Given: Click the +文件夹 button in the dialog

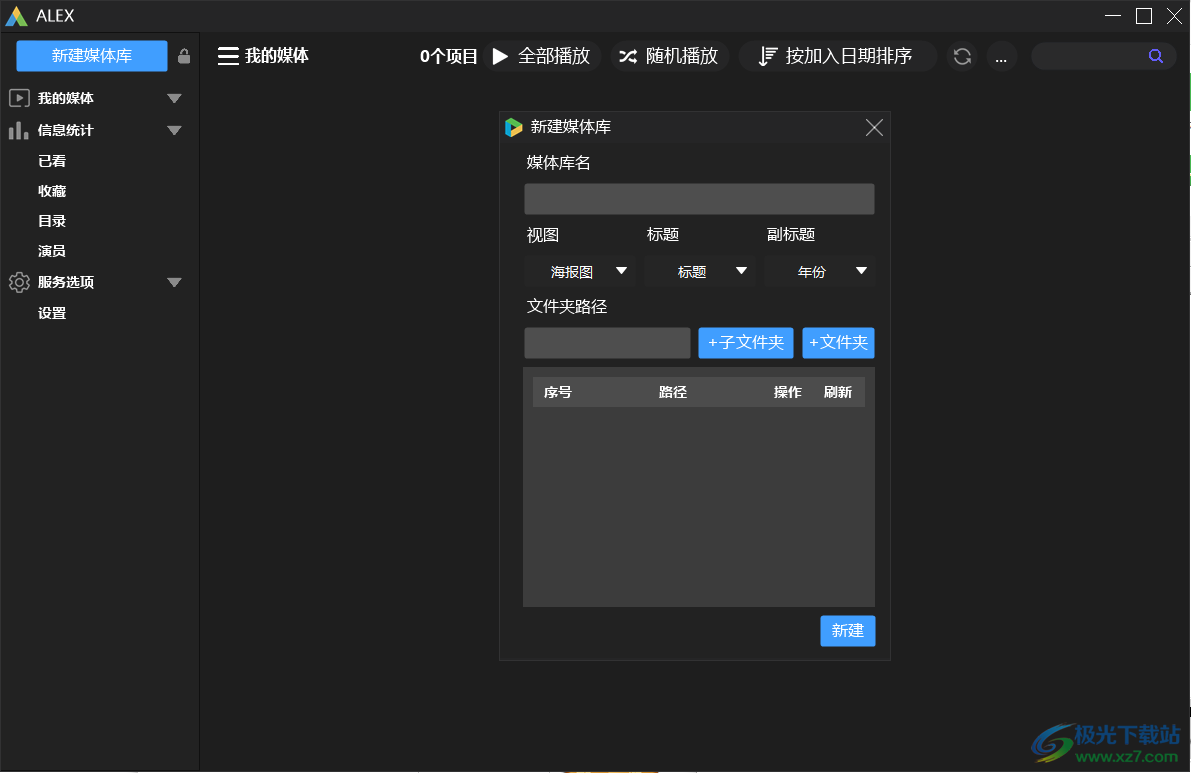Looking at the screenshot, I should (838, 342).
